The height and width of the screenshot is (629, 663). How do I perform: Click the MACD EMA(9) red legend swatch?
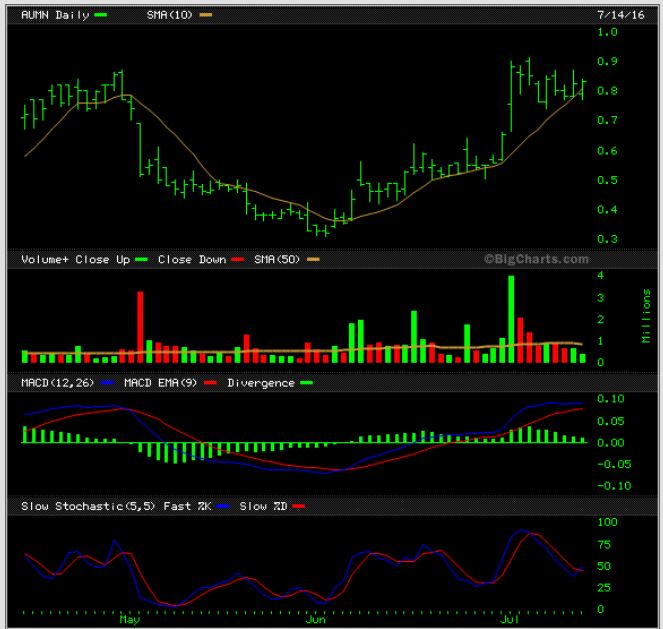[x=215, y=383]
